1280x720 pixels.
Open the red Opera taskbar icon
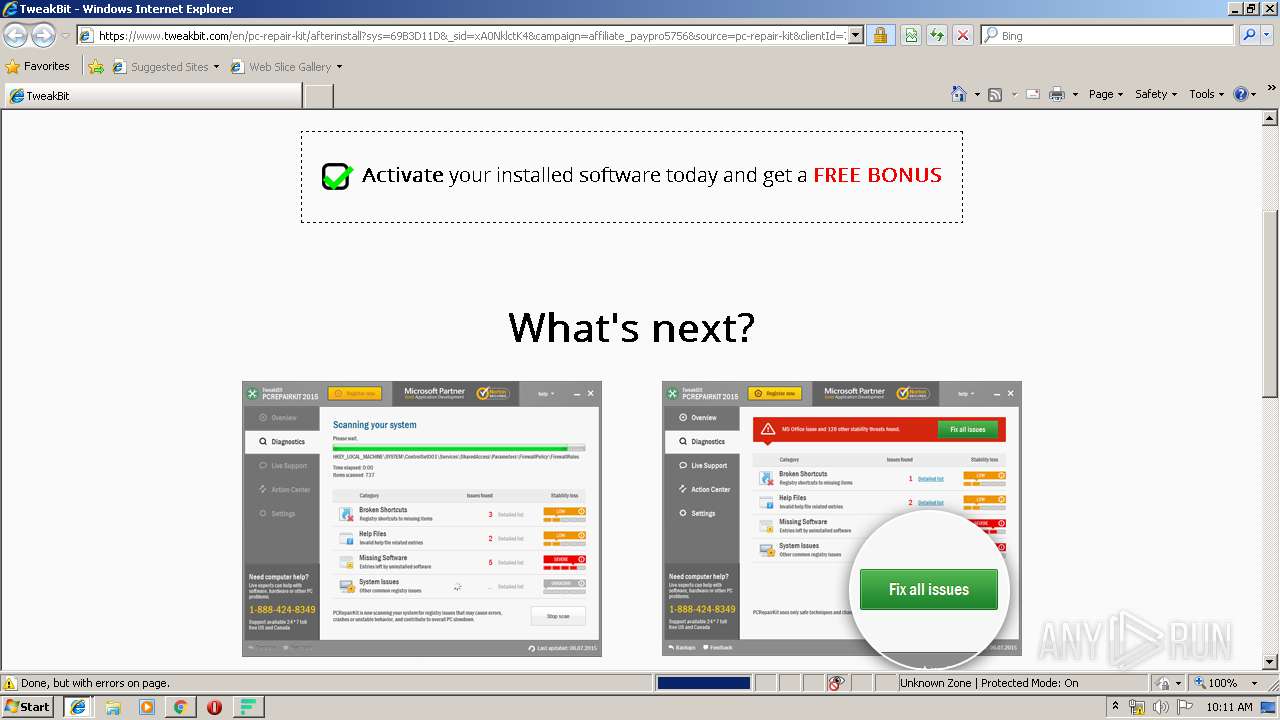214,707
